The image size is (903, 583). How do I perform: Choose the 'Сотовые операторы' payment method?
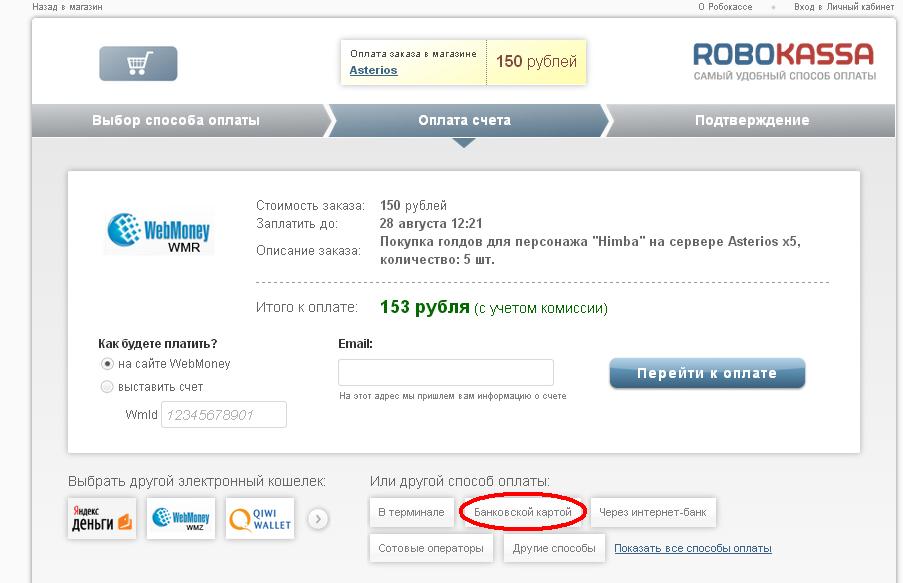431,548
